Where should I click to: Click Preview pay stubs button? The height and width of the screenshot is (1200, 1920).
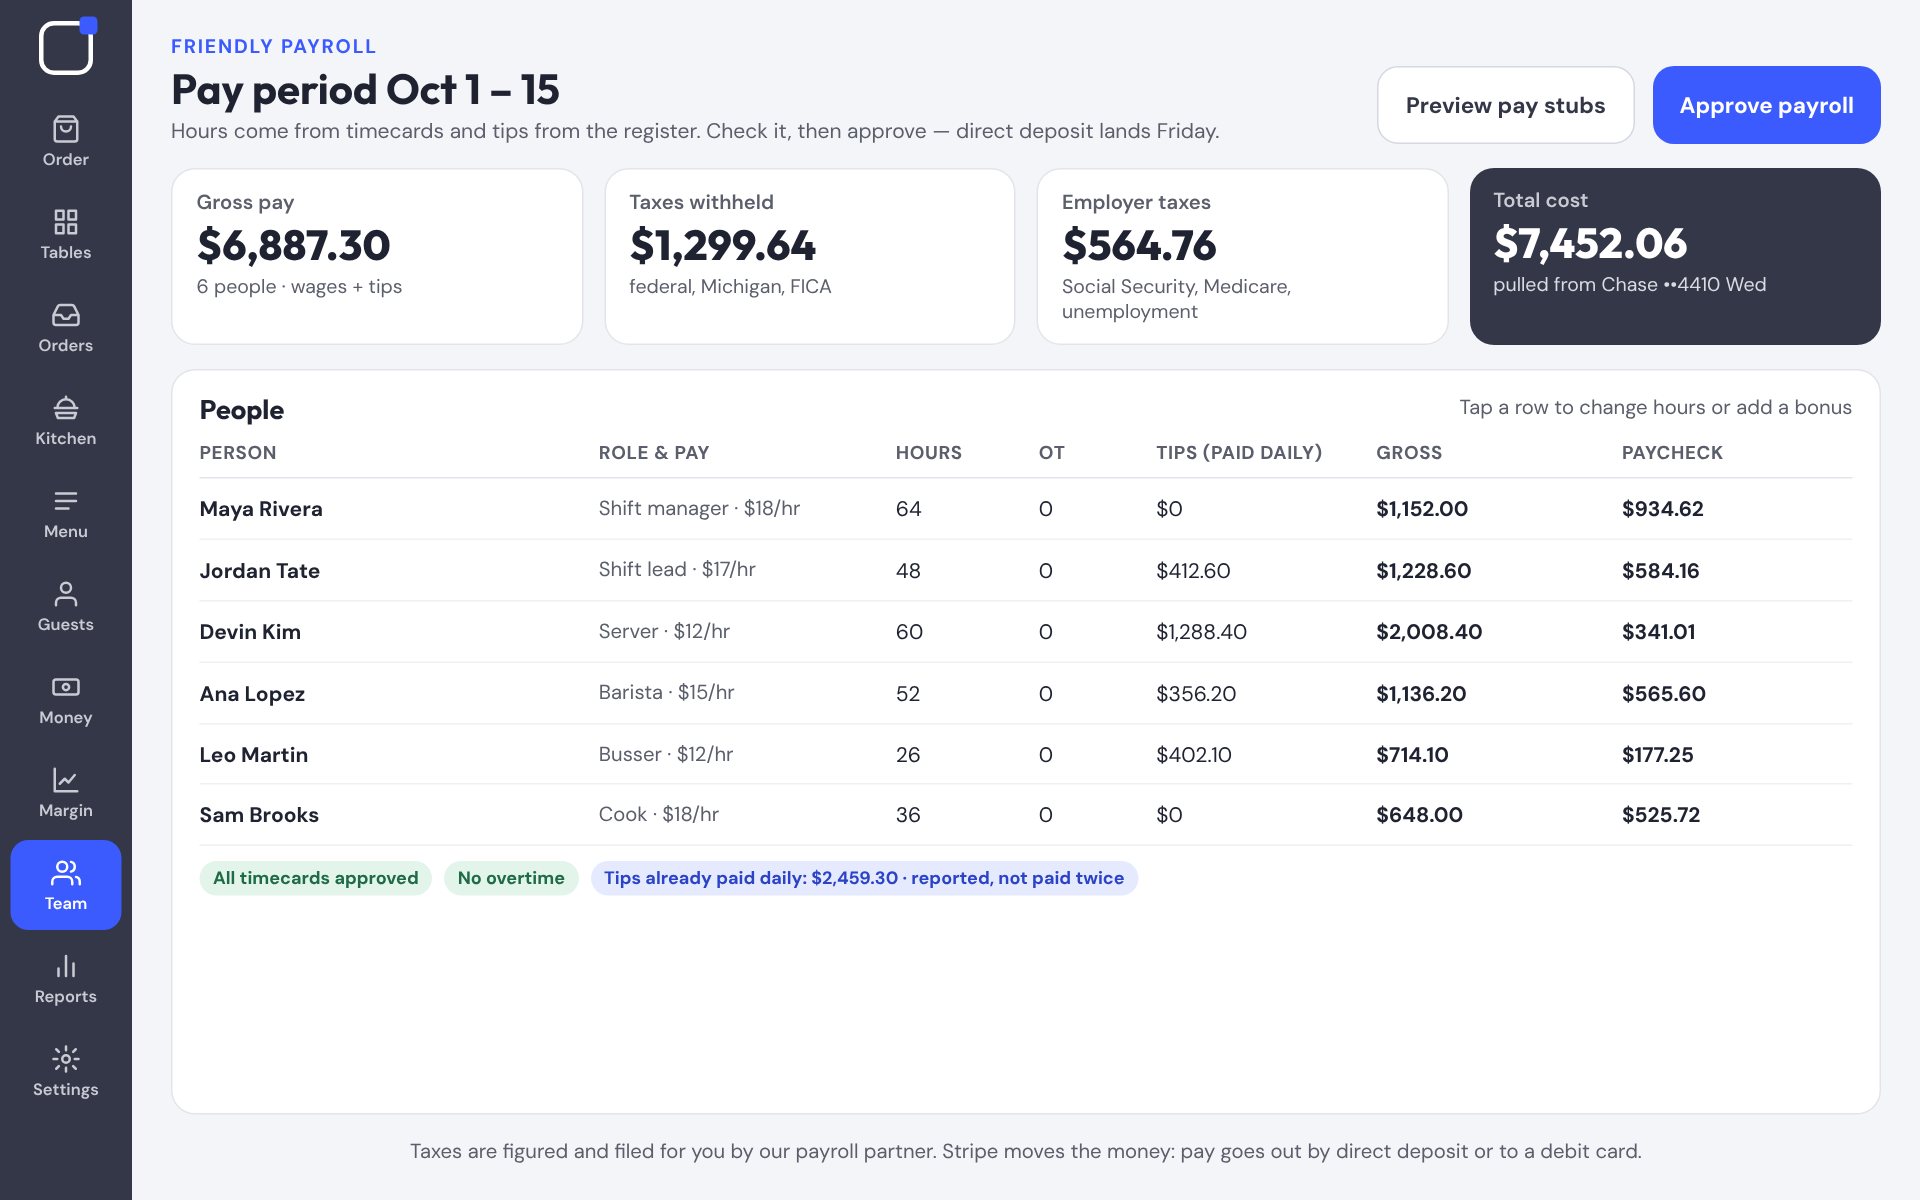(x=1505, y=105)
